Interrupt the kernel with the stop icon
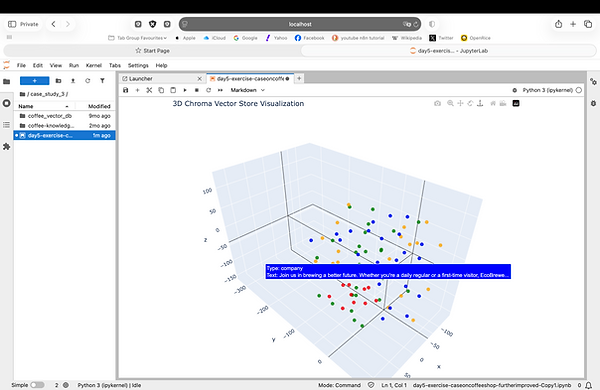Image resolution: width=600 pixels, height=390 pixels. [x=197, y=90]
